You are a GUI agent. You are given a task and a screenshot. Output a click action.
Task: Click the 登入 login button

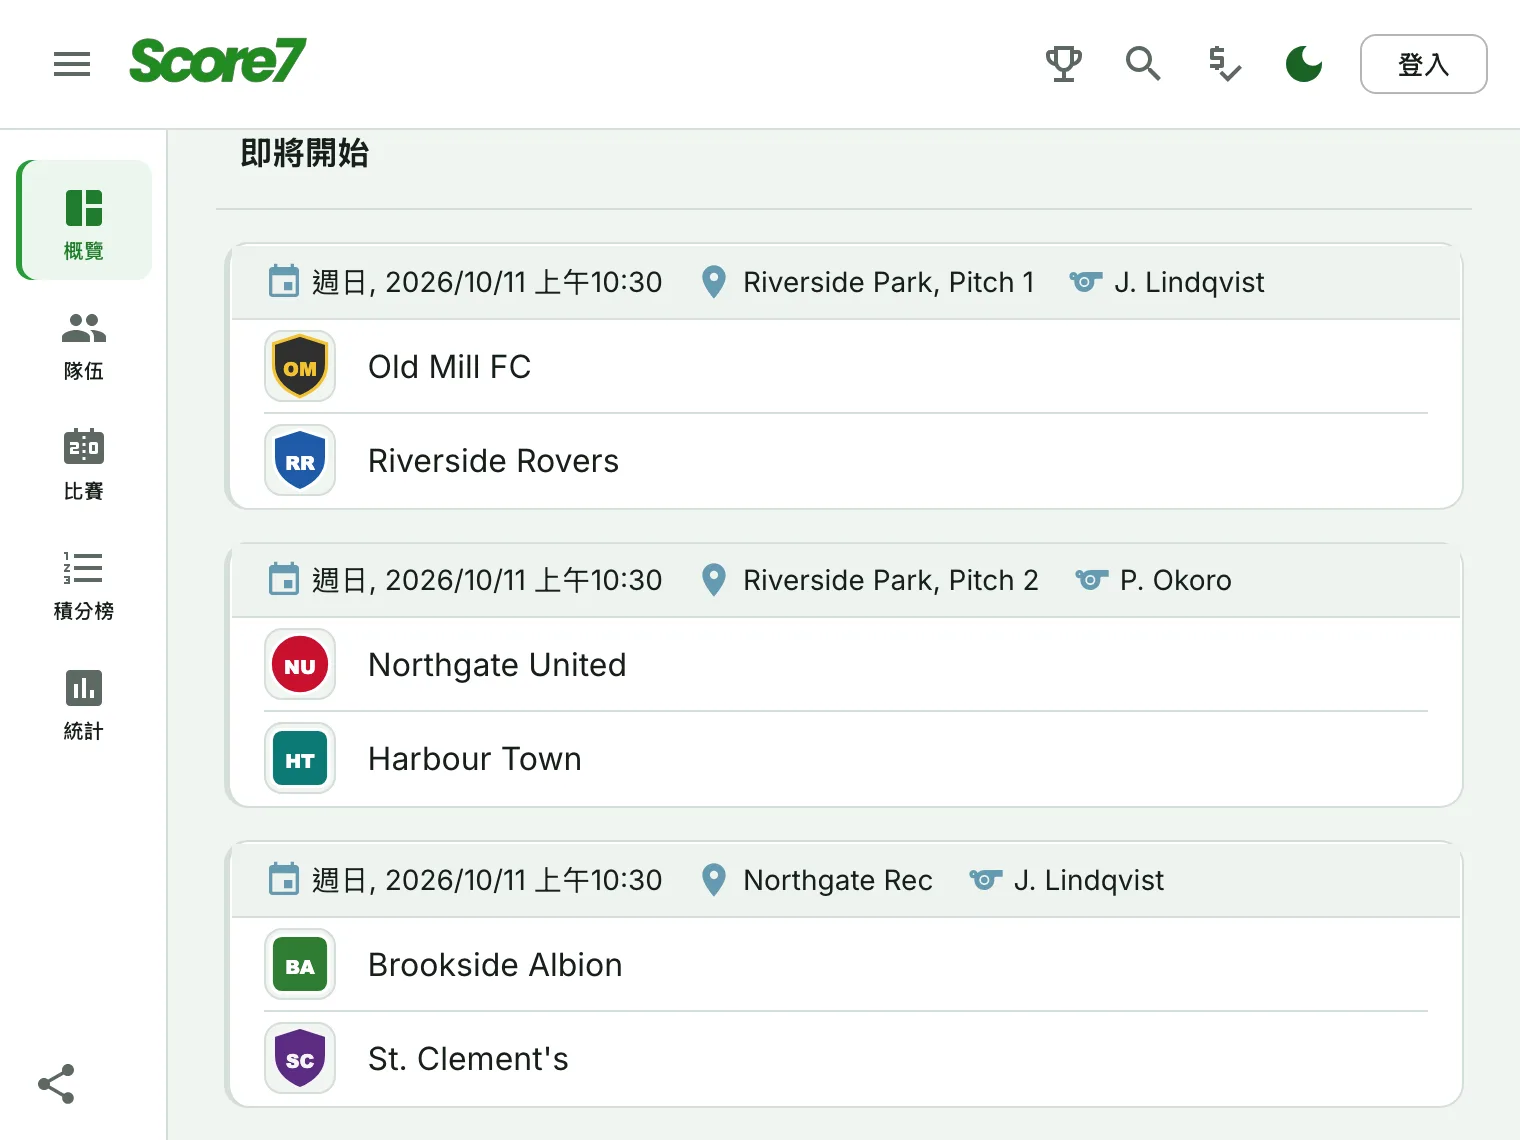pyautogui.click(x=1424, y=64)
